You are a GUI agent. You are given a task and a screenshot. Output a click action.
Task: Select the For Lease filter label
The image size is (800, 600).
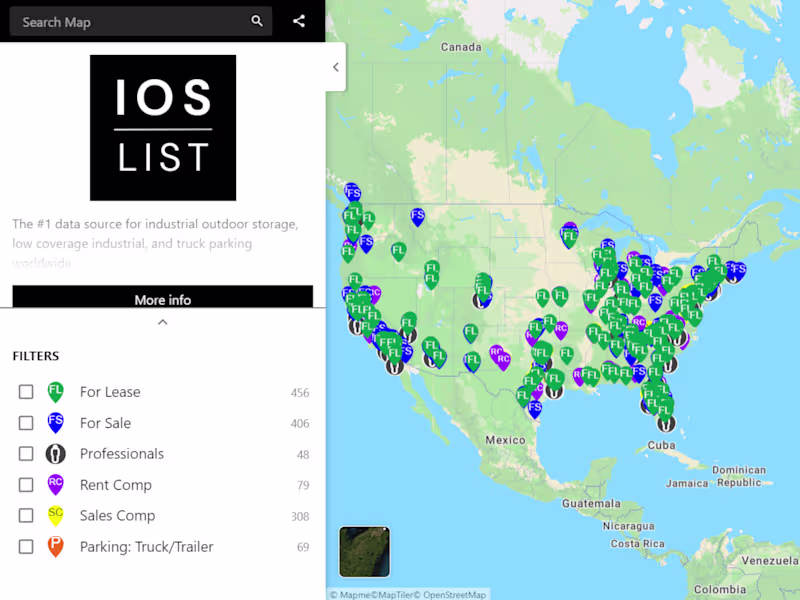[110, 392]
